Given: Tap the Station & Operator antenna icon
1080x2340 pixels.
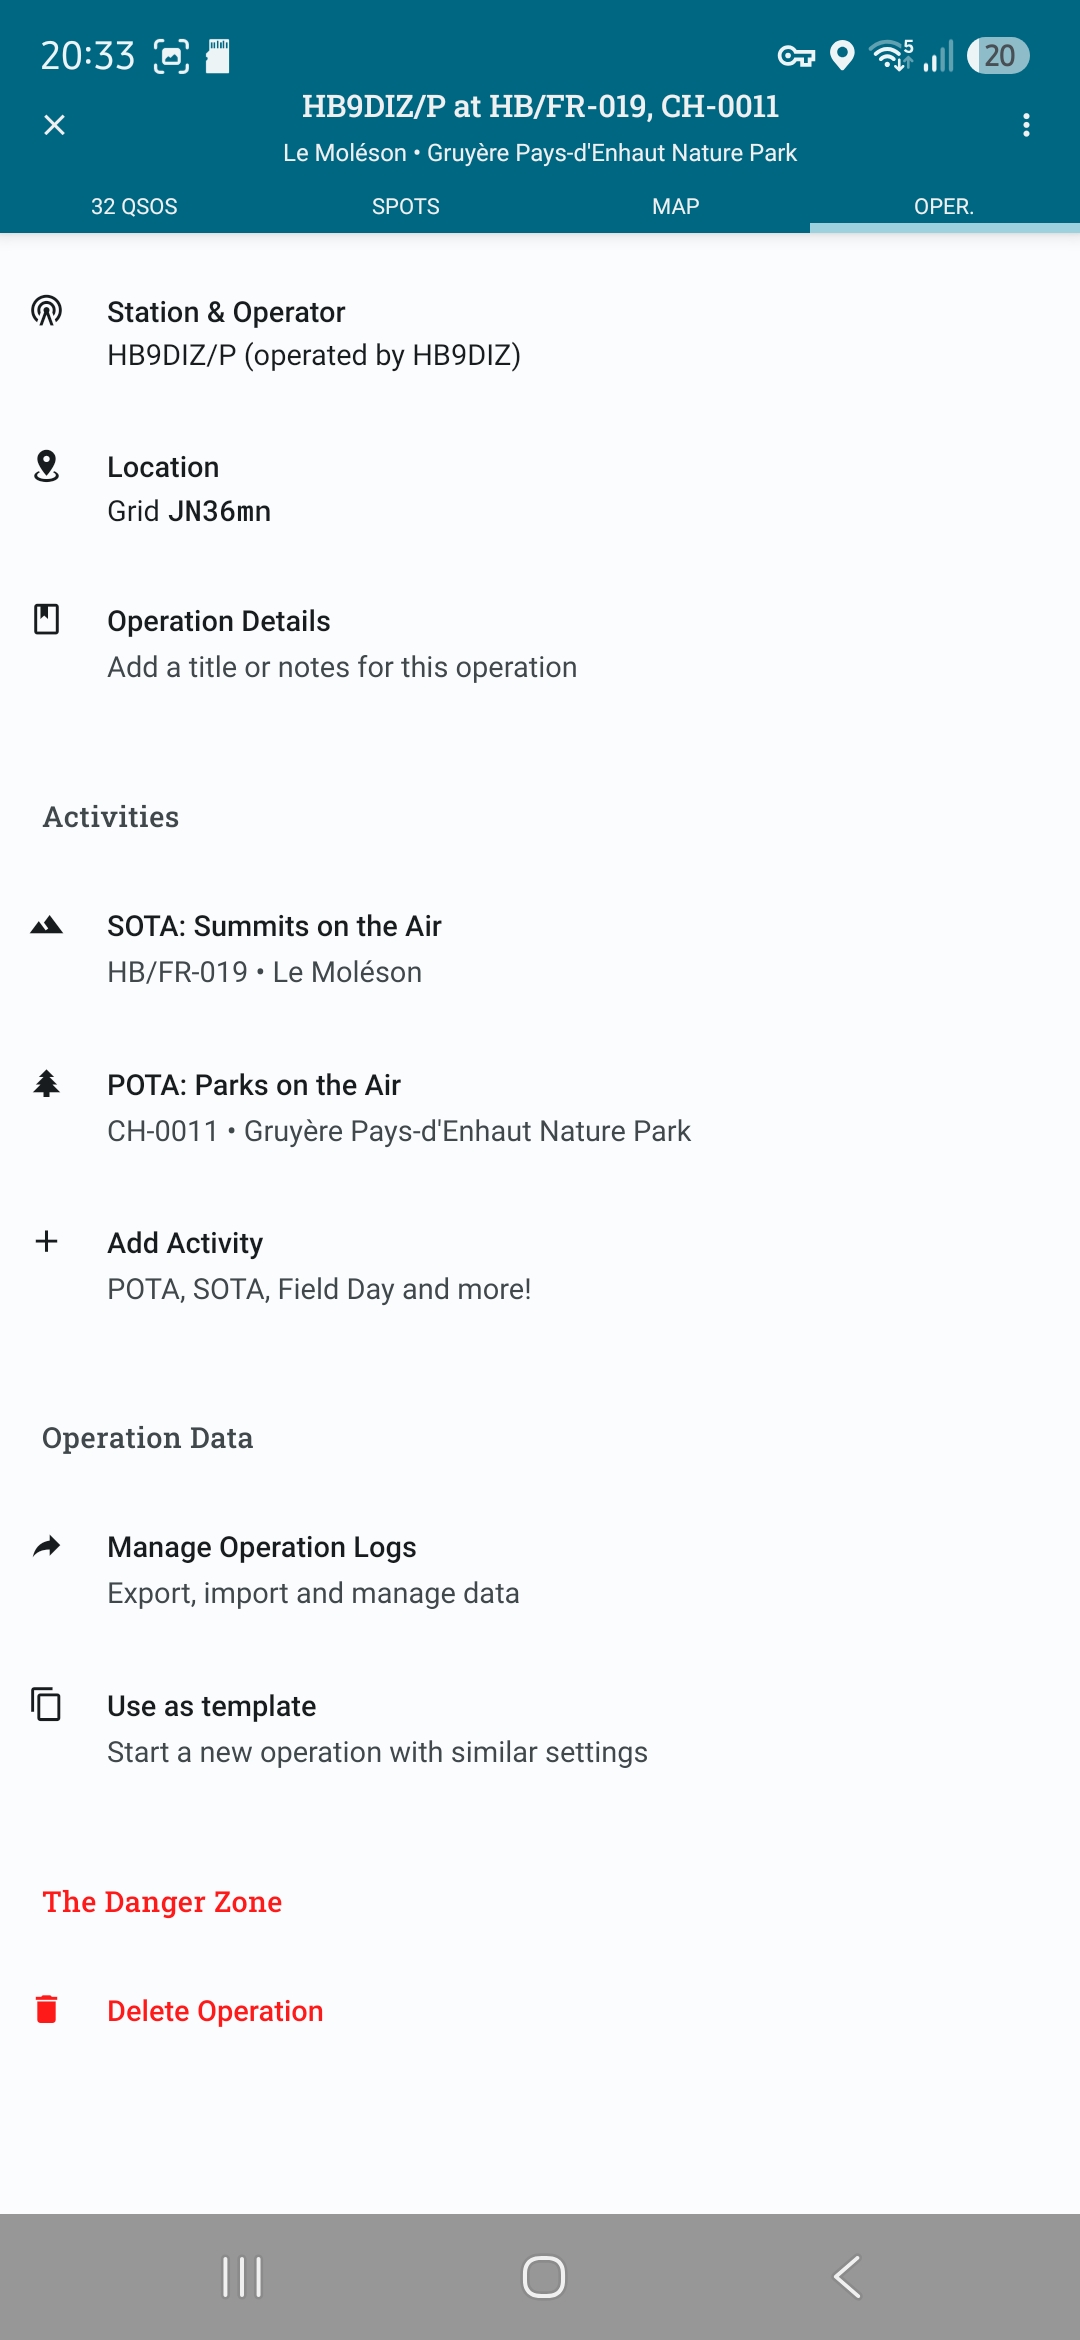Looking at the screenshot, I should click(x=46, y=311).
